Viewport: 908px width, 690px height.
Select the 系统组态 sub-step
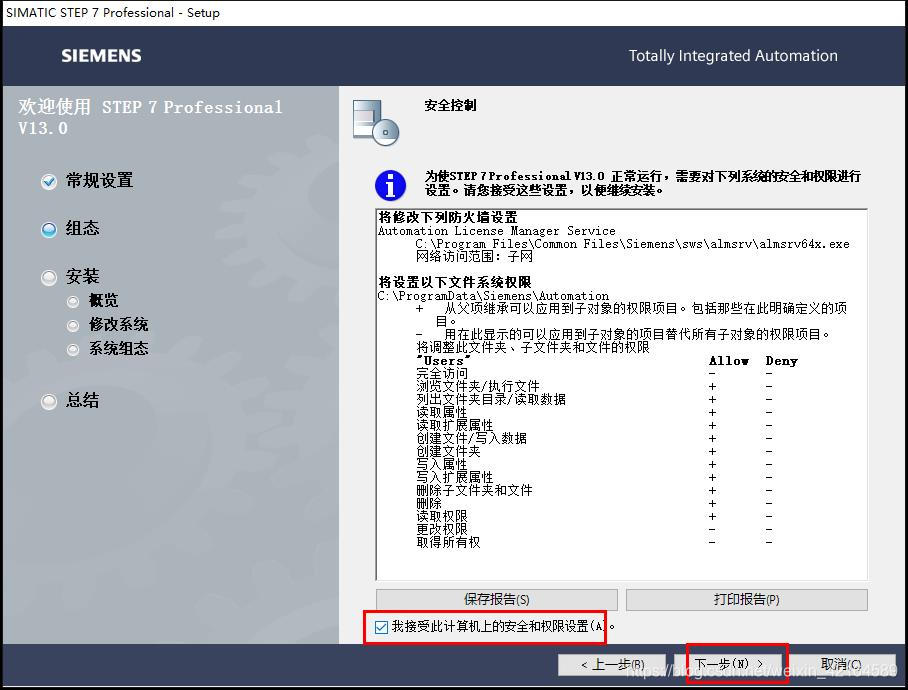108,348
